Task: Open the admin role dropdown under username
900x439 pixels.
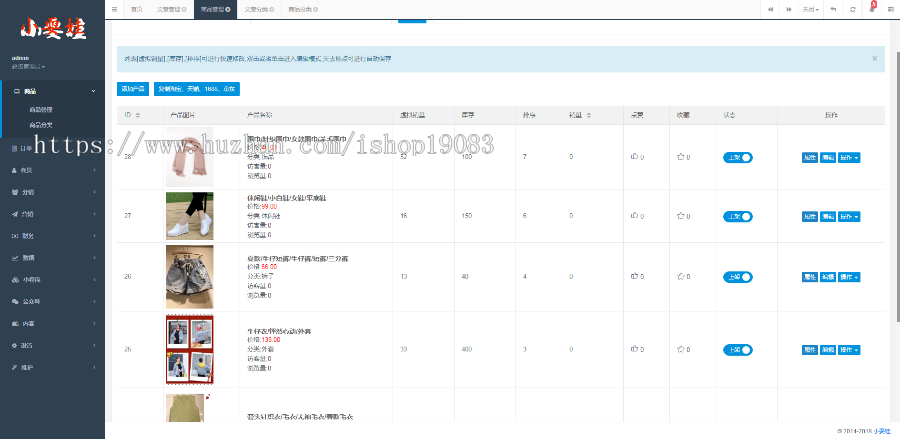Action: pos(28,67)
